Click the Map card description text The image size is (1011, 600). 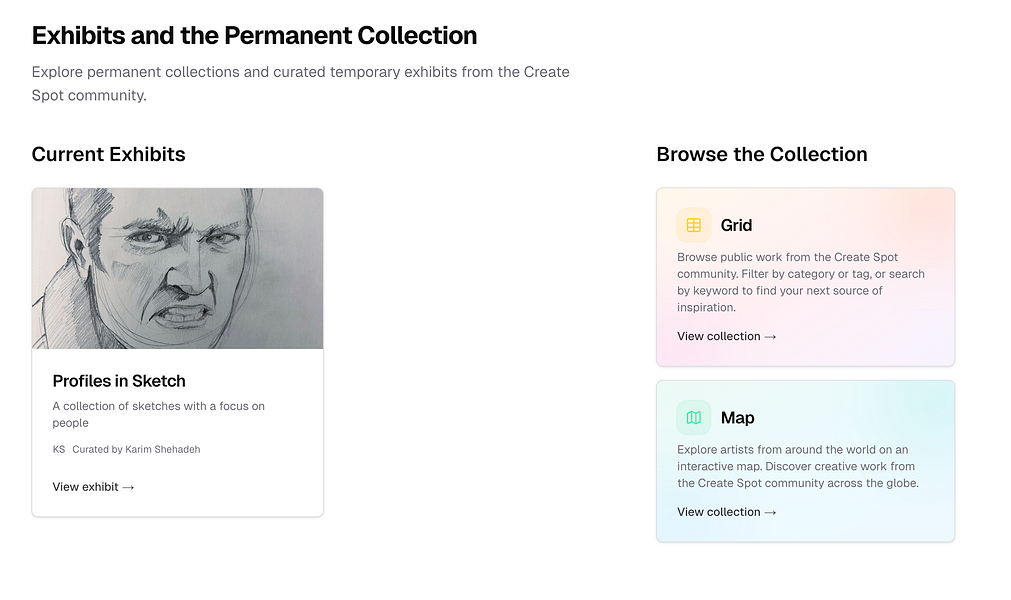click(x=797, y=466)
